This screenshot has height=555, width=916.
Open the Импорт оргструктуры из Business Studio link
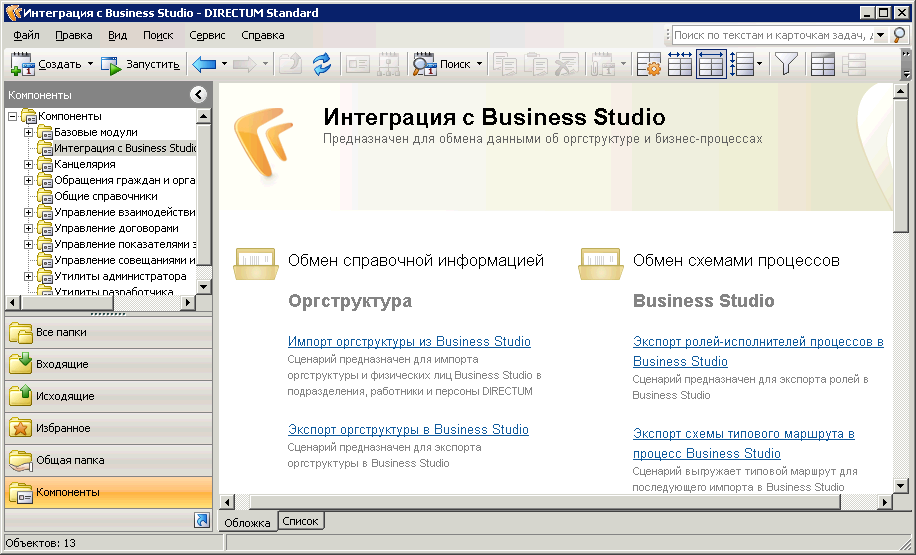[409, 342]
